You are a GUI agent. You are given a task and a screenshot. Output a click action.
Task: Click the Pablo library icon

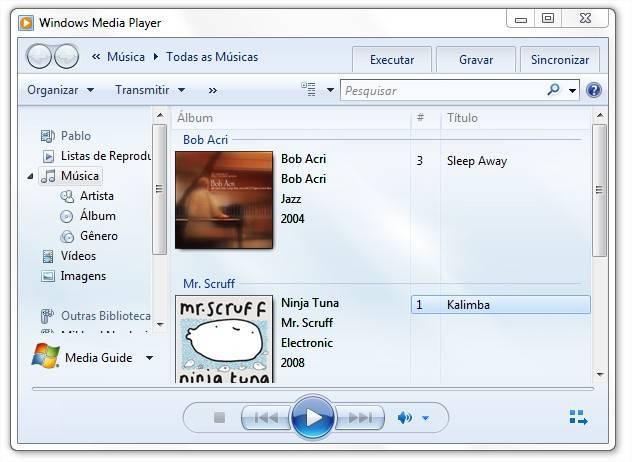(x=48, y=136)
